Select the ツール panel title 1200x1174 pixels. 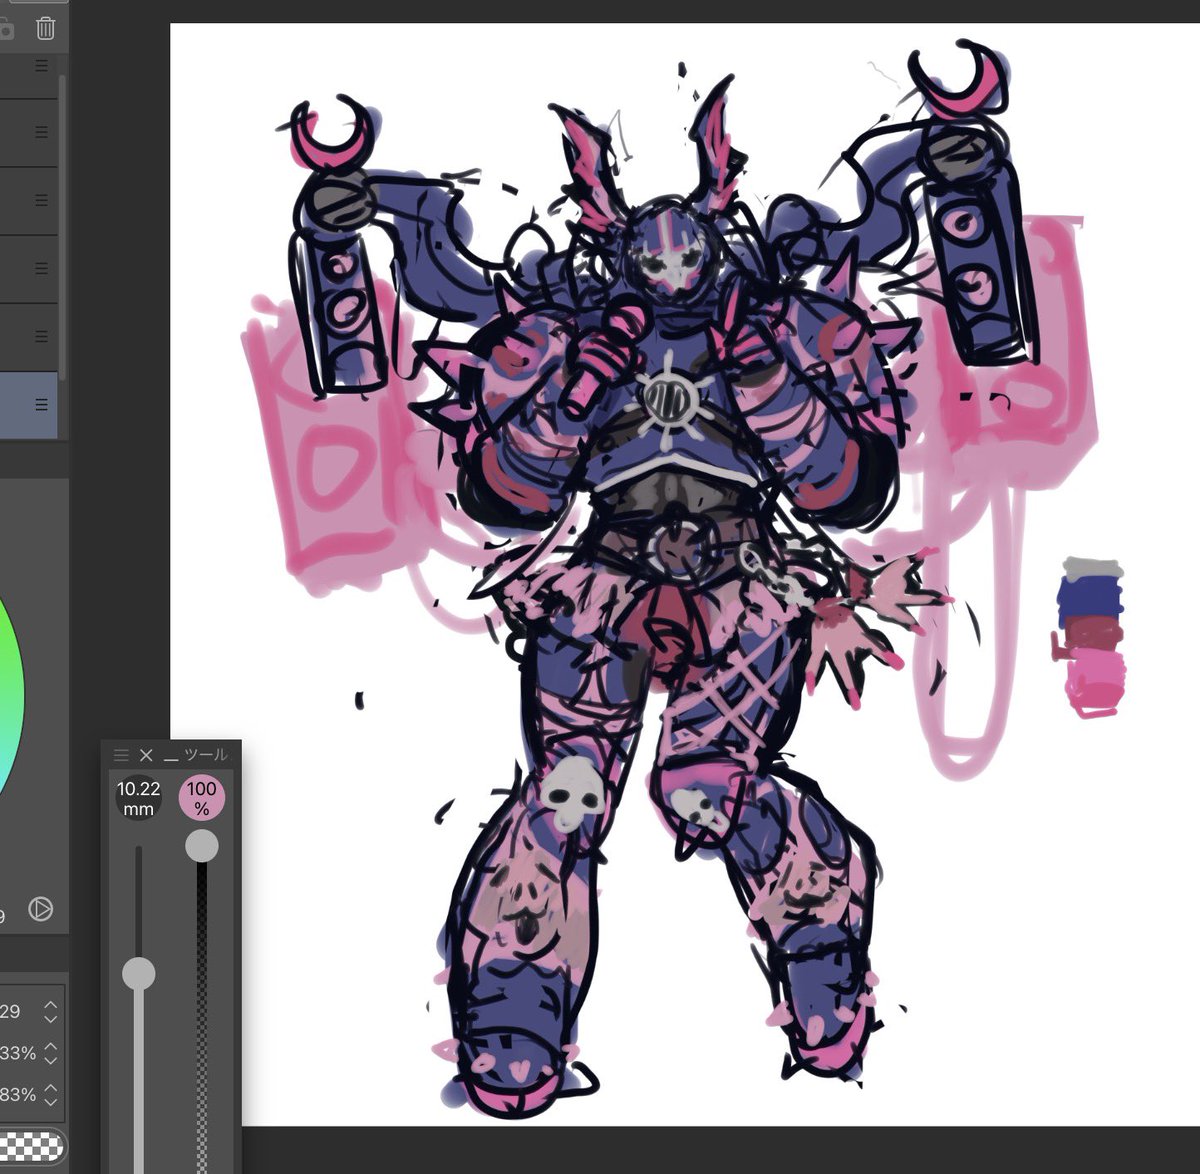point(205,755)
